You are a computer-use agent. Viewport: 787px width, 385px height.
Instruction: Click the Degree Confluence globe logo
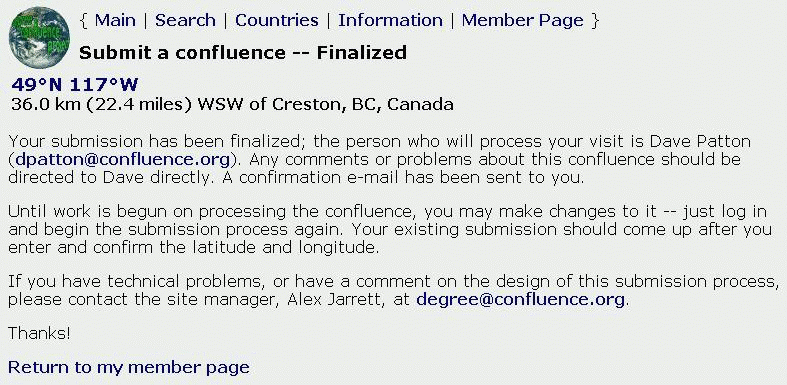(x=39, y=37)
